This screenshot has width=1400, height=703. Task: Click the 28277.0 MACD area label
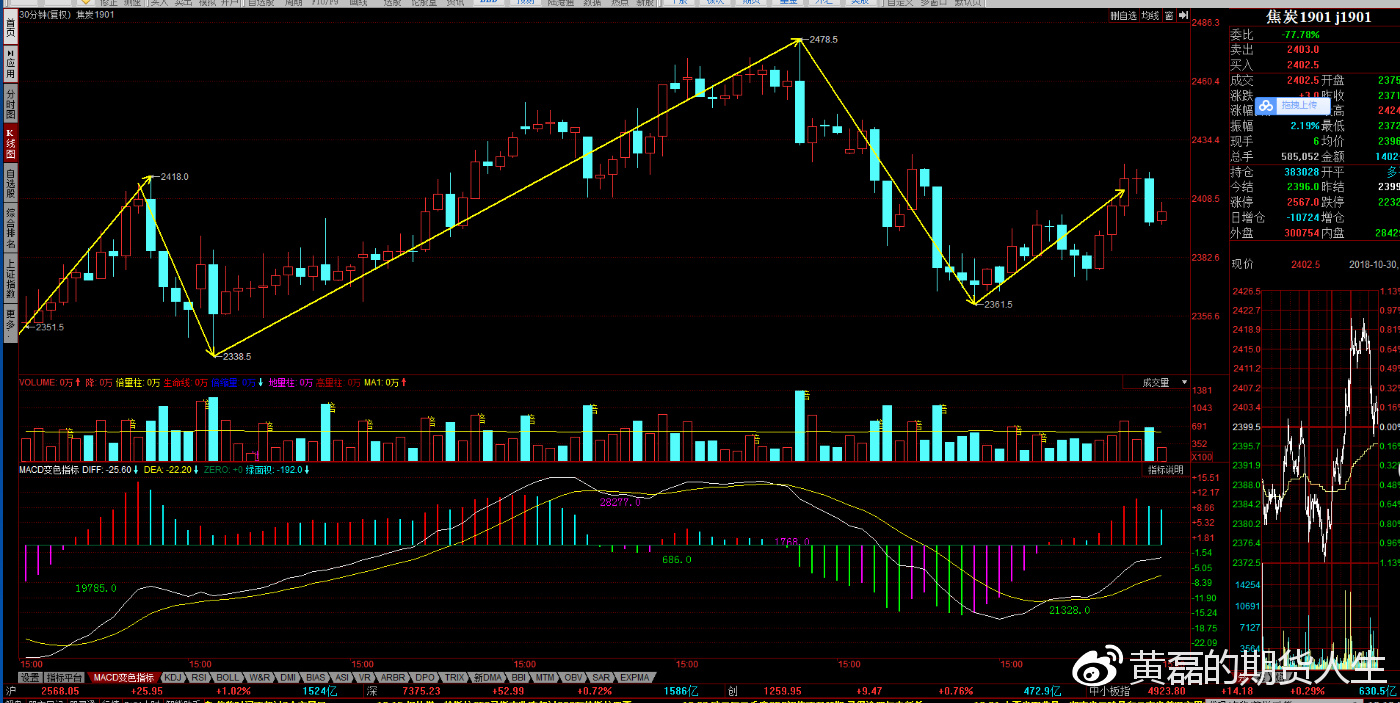click(x=620, y=502)
